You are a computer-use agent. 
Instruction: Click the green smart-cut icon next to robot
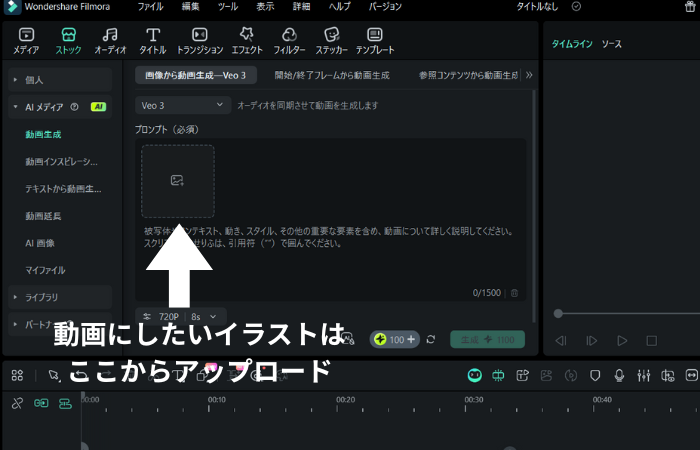498,375
